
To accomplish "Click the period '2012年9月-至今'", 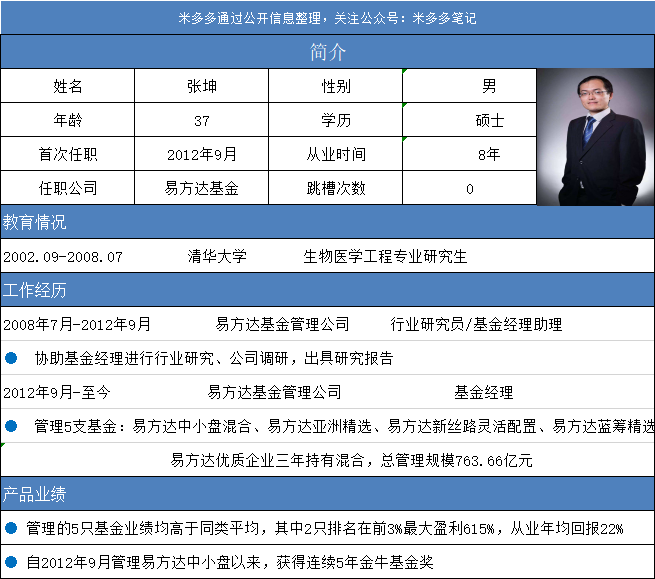I will [57, 392].
